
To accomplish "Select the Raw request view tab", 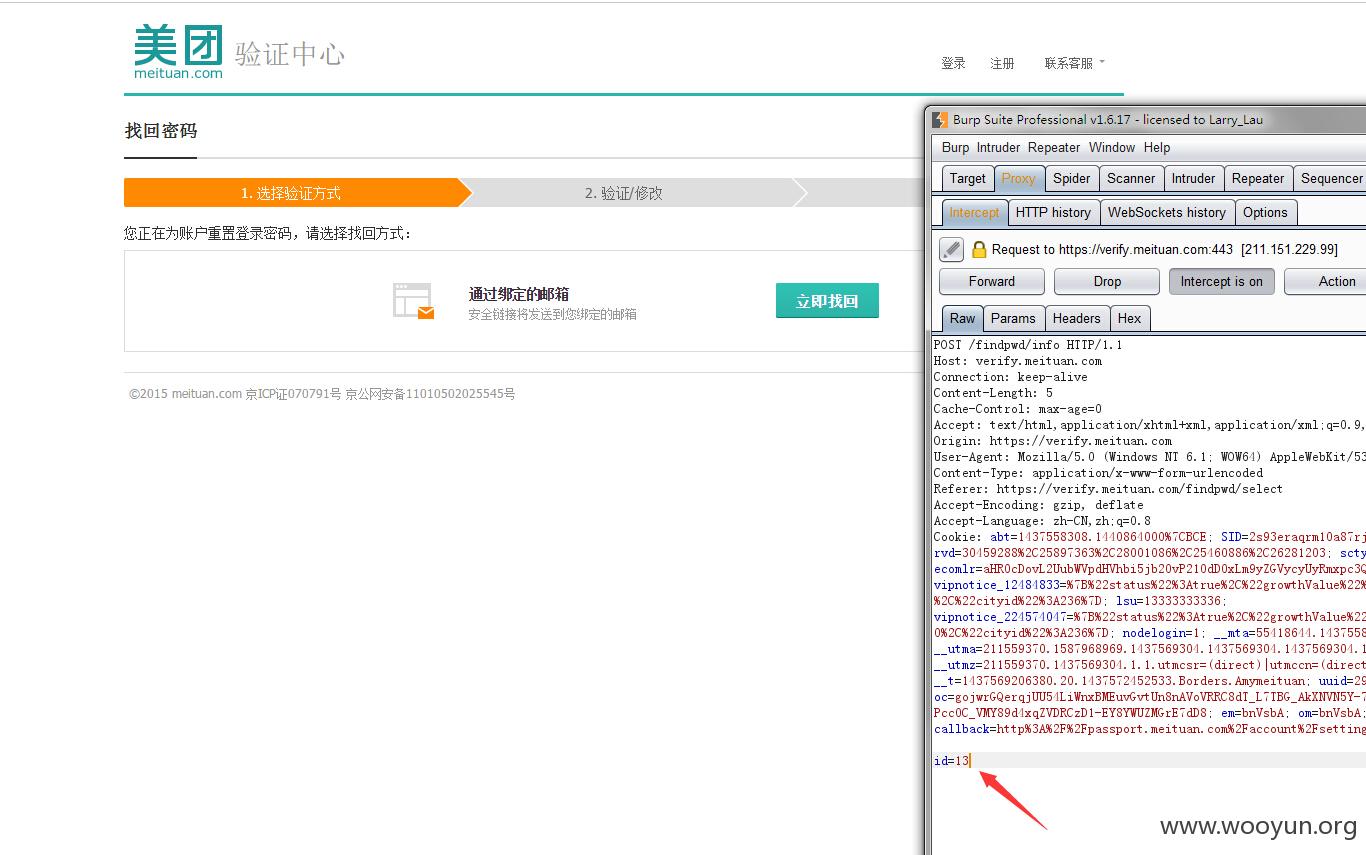I will pyautogui.click(x=962, y=318).
